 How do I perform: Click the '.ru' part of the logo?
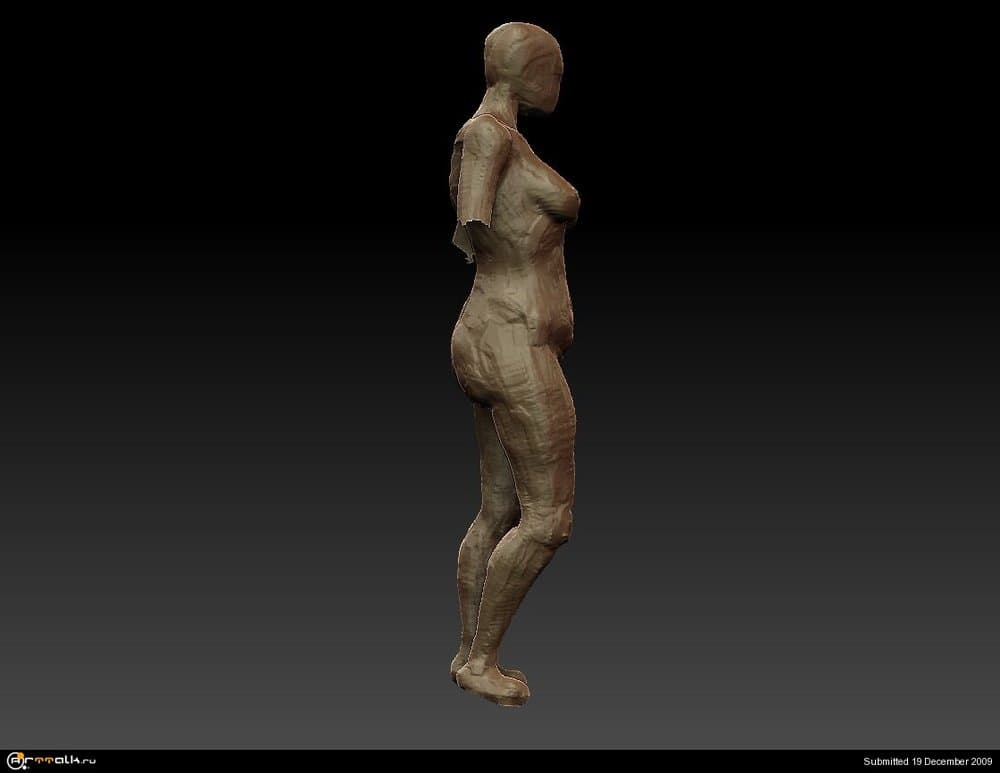[x=88, y=763]
